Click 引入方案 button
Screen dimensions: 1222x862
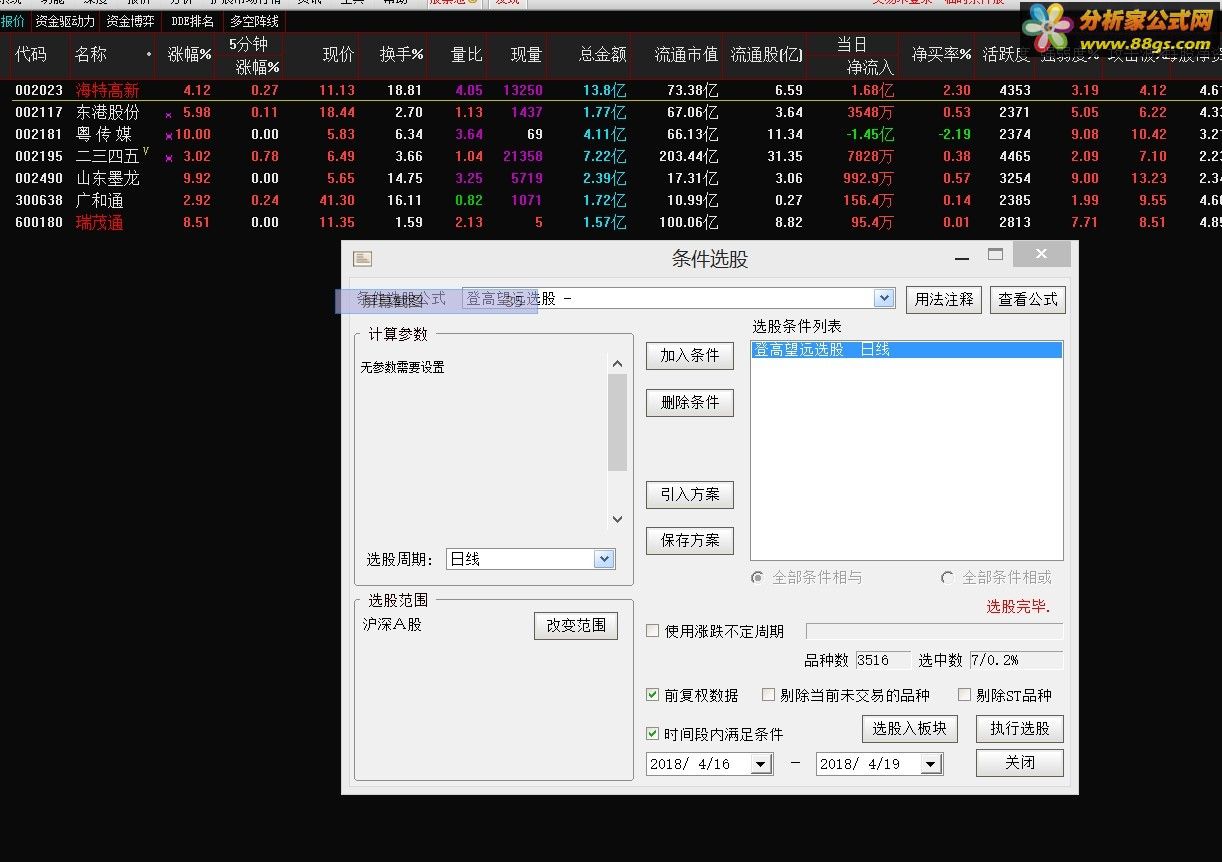tap(690, 494)
